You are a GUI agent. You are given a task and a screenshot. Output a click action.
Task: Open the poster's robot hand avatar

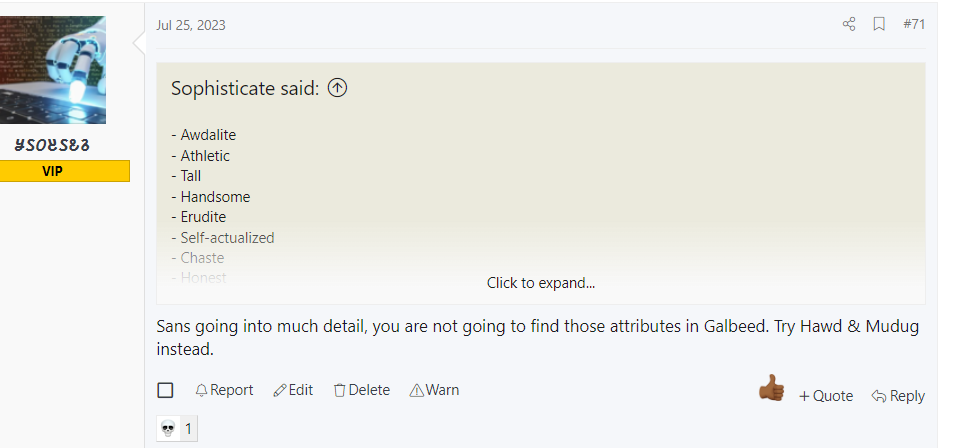pyautogui.click(x=53, y=70)
